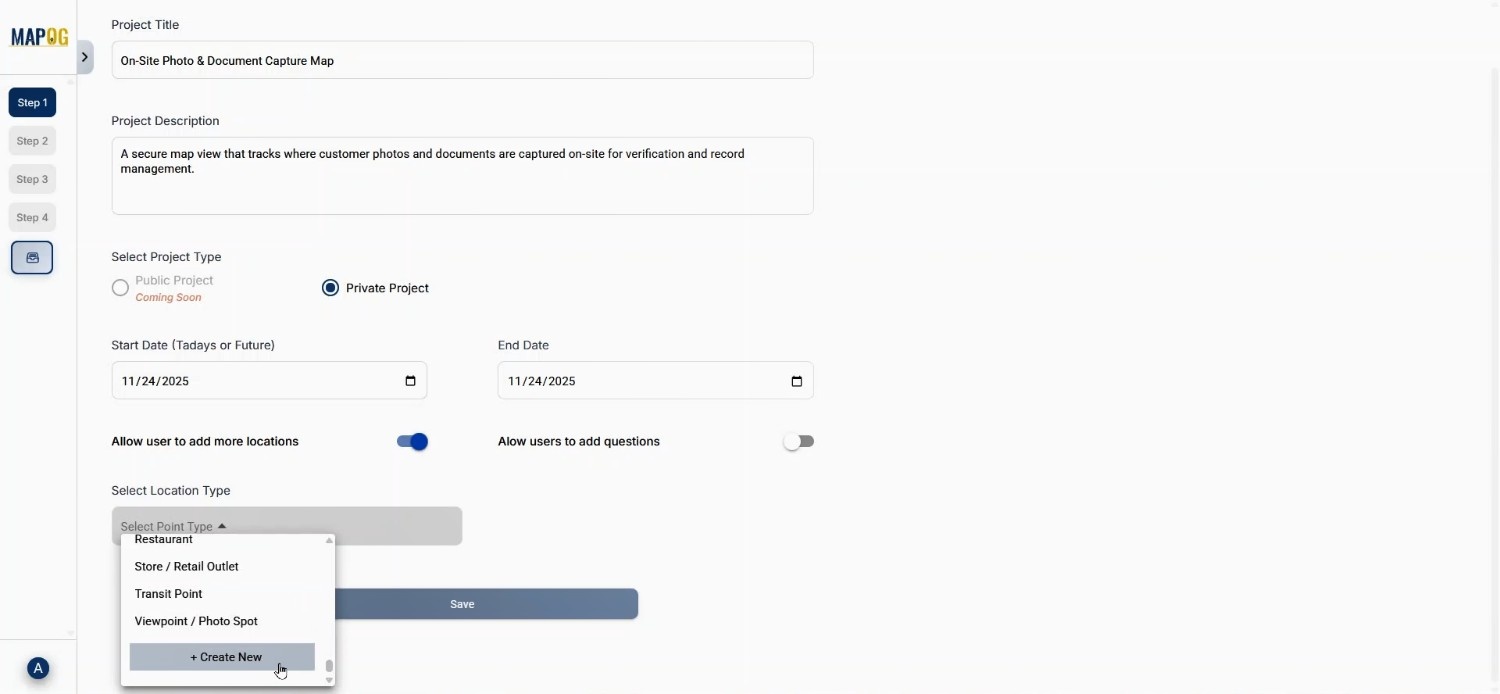Open the account avatar at bottom left

(x=38, y=668)
